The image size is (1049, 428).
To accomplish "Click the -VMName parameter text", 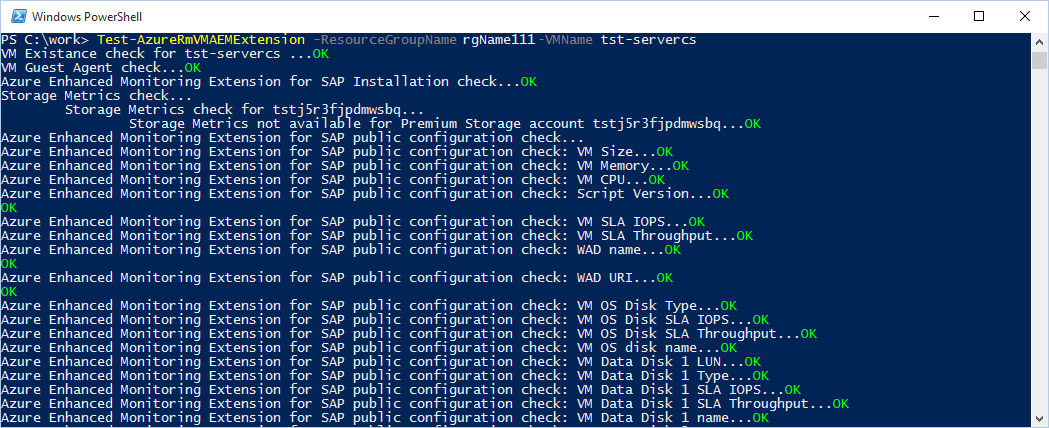I will pyautogui.click(x=565, y=39).
